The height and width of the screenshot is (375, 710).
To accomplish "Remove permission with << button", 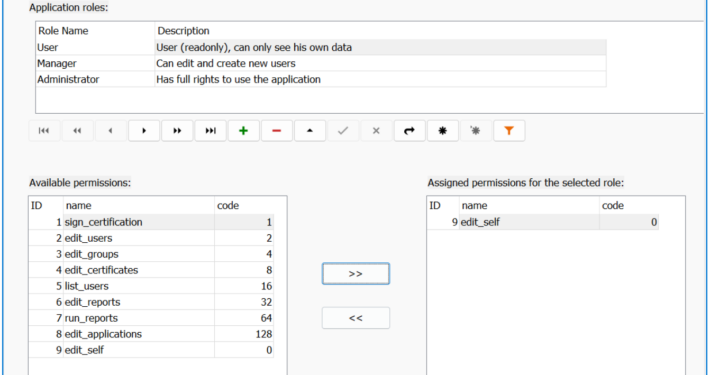I will (x=356, y=318).
